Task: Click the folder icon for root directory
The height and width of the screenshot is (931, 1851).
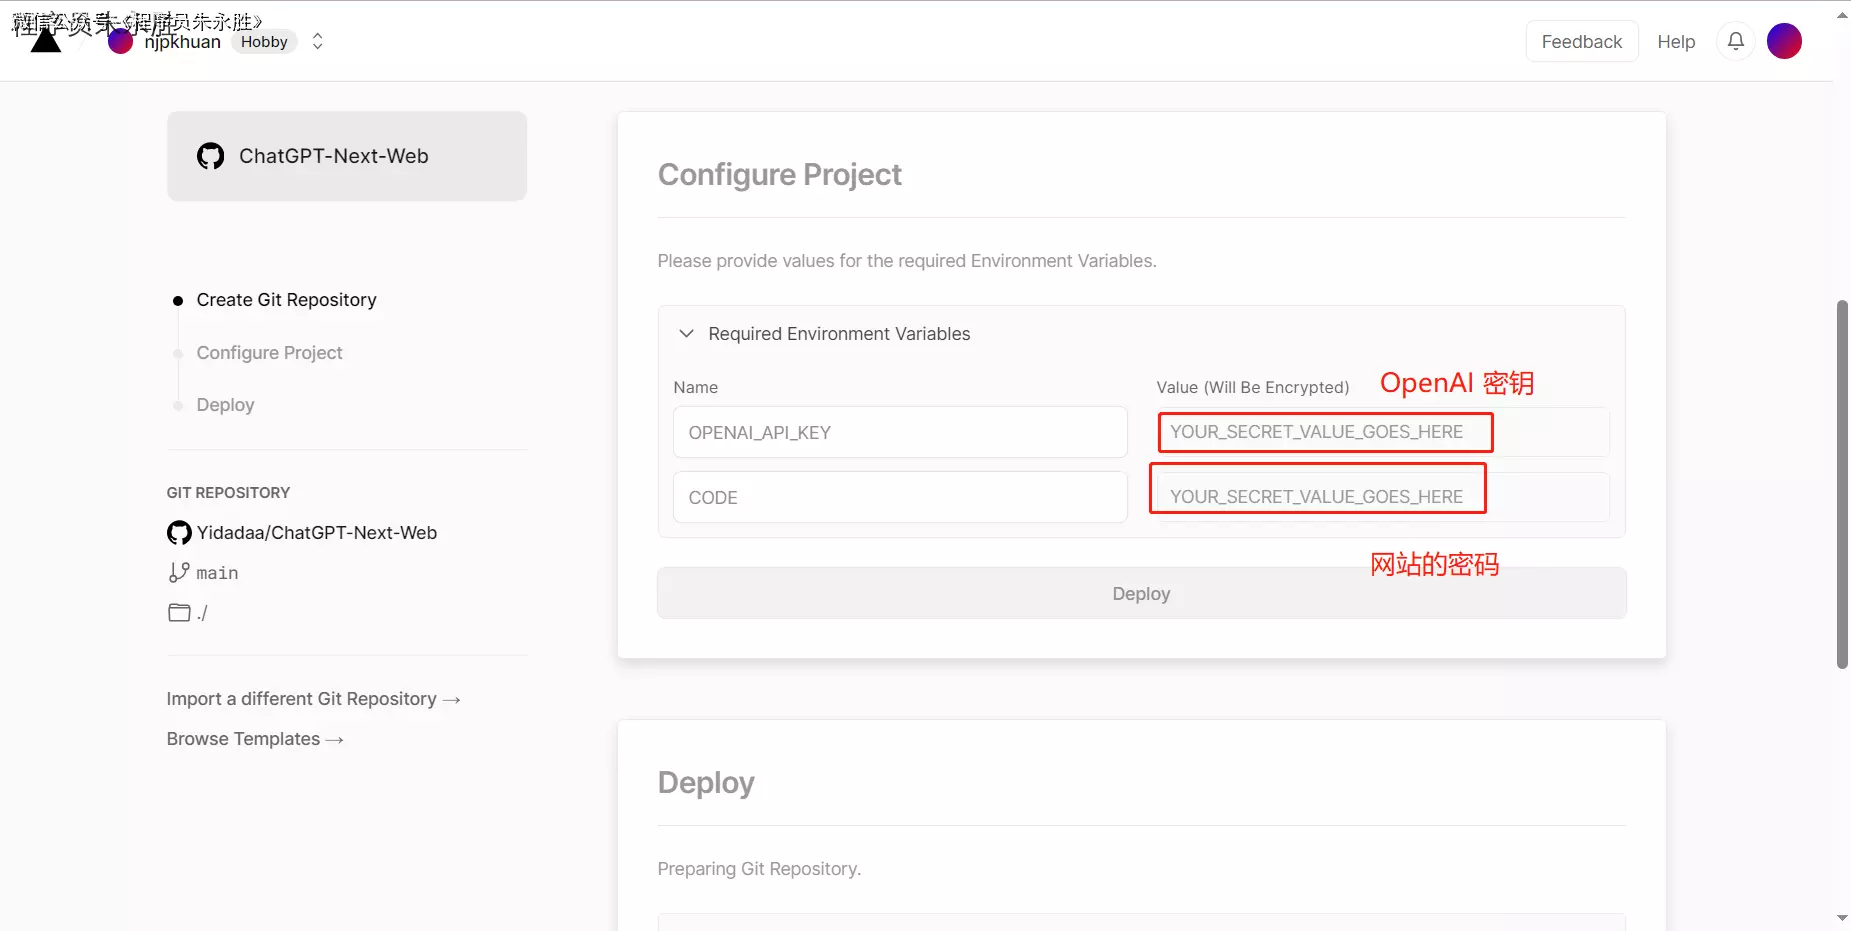Action: [179, 613]
